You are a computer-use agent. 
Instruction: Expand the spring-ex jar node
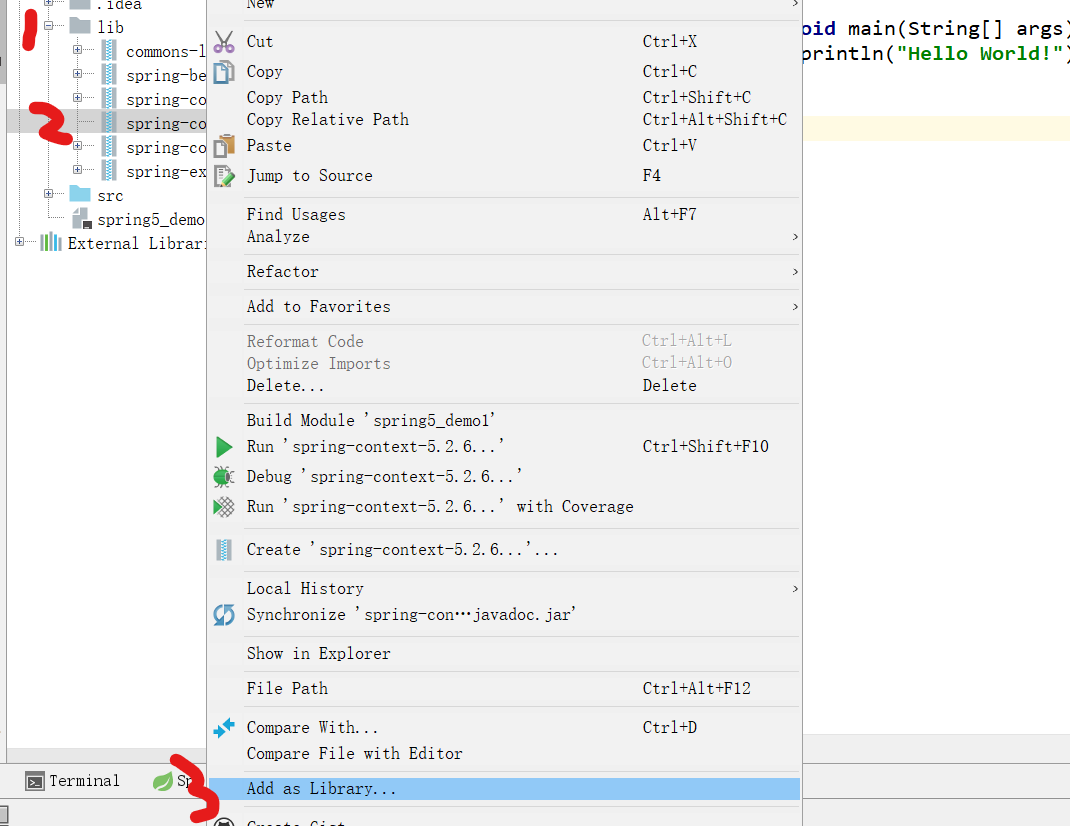[x=77, y=169]
